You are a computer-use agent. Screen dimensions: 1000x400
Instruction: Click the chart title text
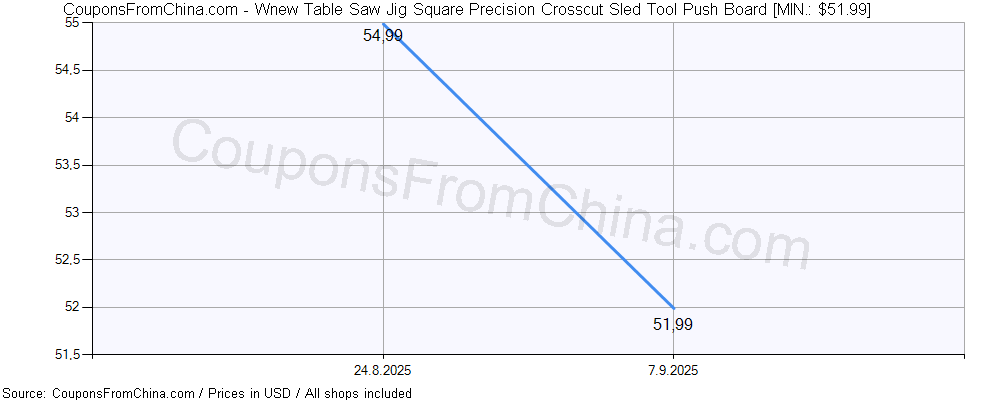(x=467, y=9)
